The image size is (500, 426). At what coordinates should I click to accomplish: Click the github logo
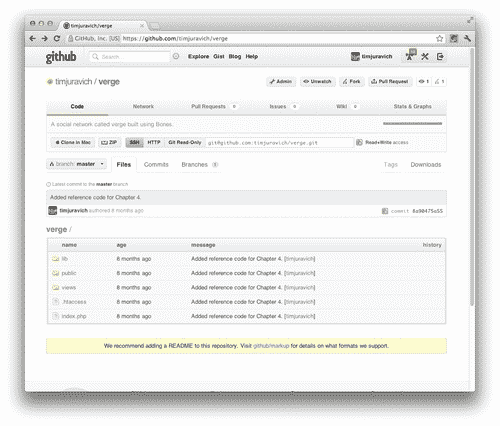point(61,57)
